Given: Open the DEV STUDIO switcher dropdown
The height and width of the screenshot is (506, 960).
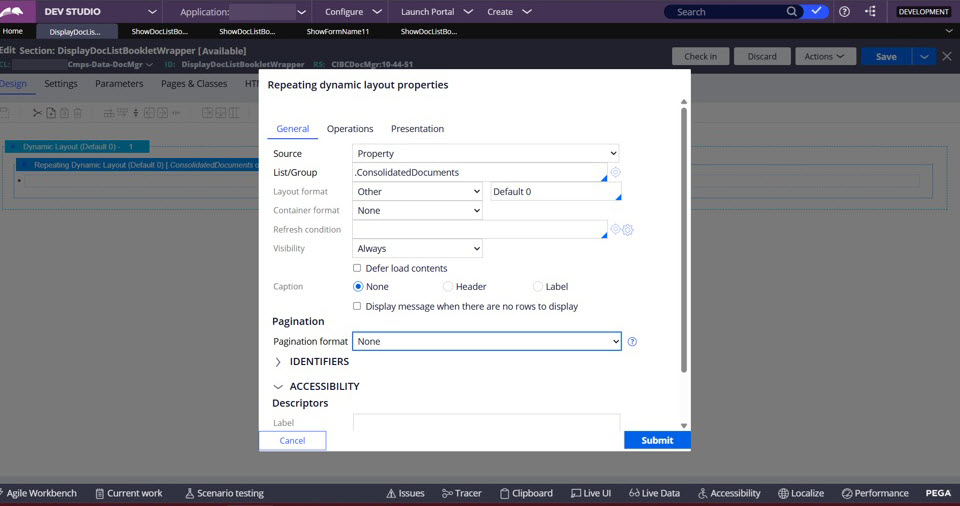Looking at the screenshot, I should pos(152,12).
